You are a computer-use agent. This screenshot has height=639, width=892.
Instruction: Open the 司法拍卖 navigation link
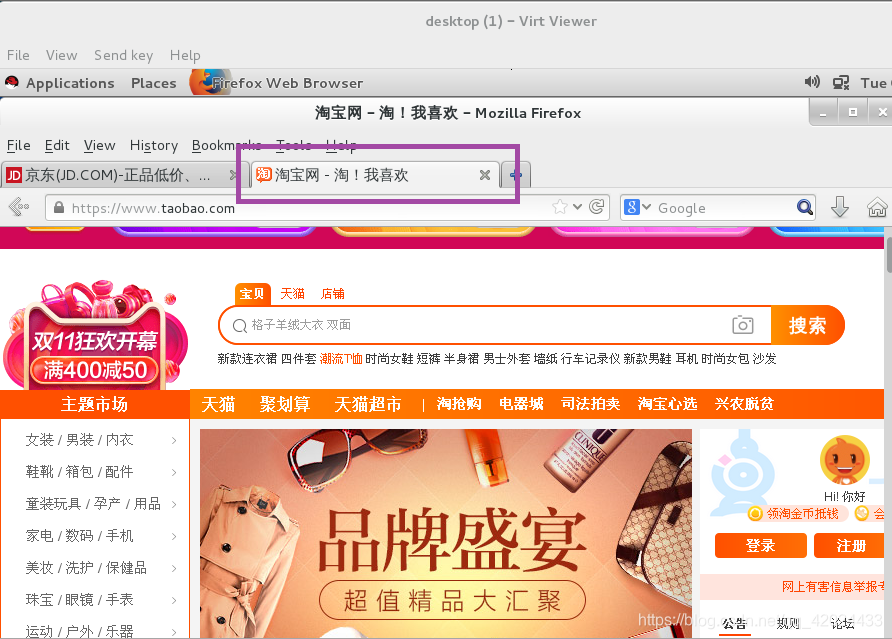coord(590,403)
